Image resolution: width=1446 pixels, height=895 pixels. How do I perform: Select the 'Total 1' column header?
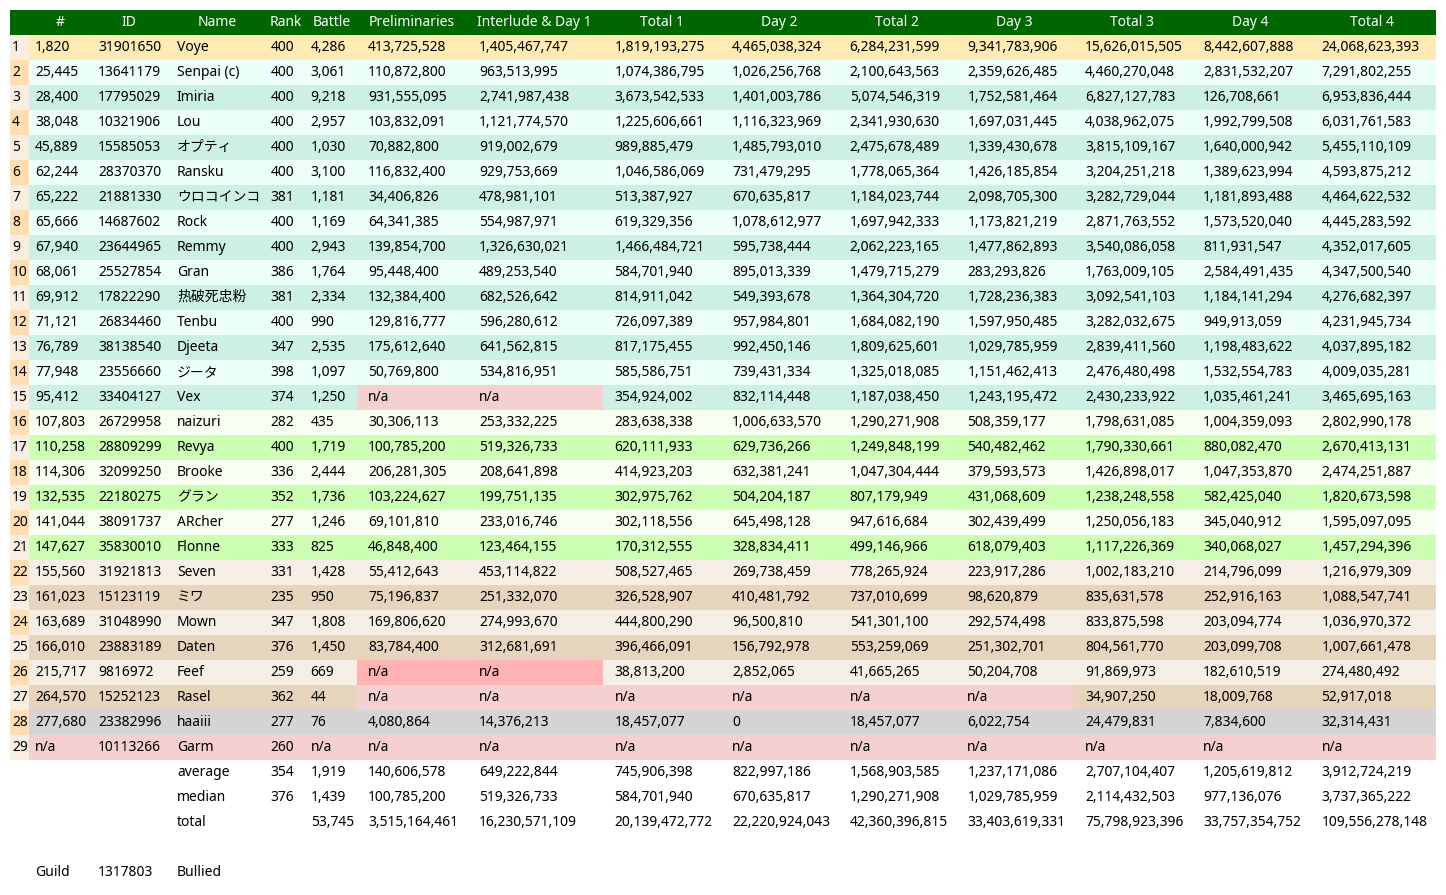click(661, 21)
